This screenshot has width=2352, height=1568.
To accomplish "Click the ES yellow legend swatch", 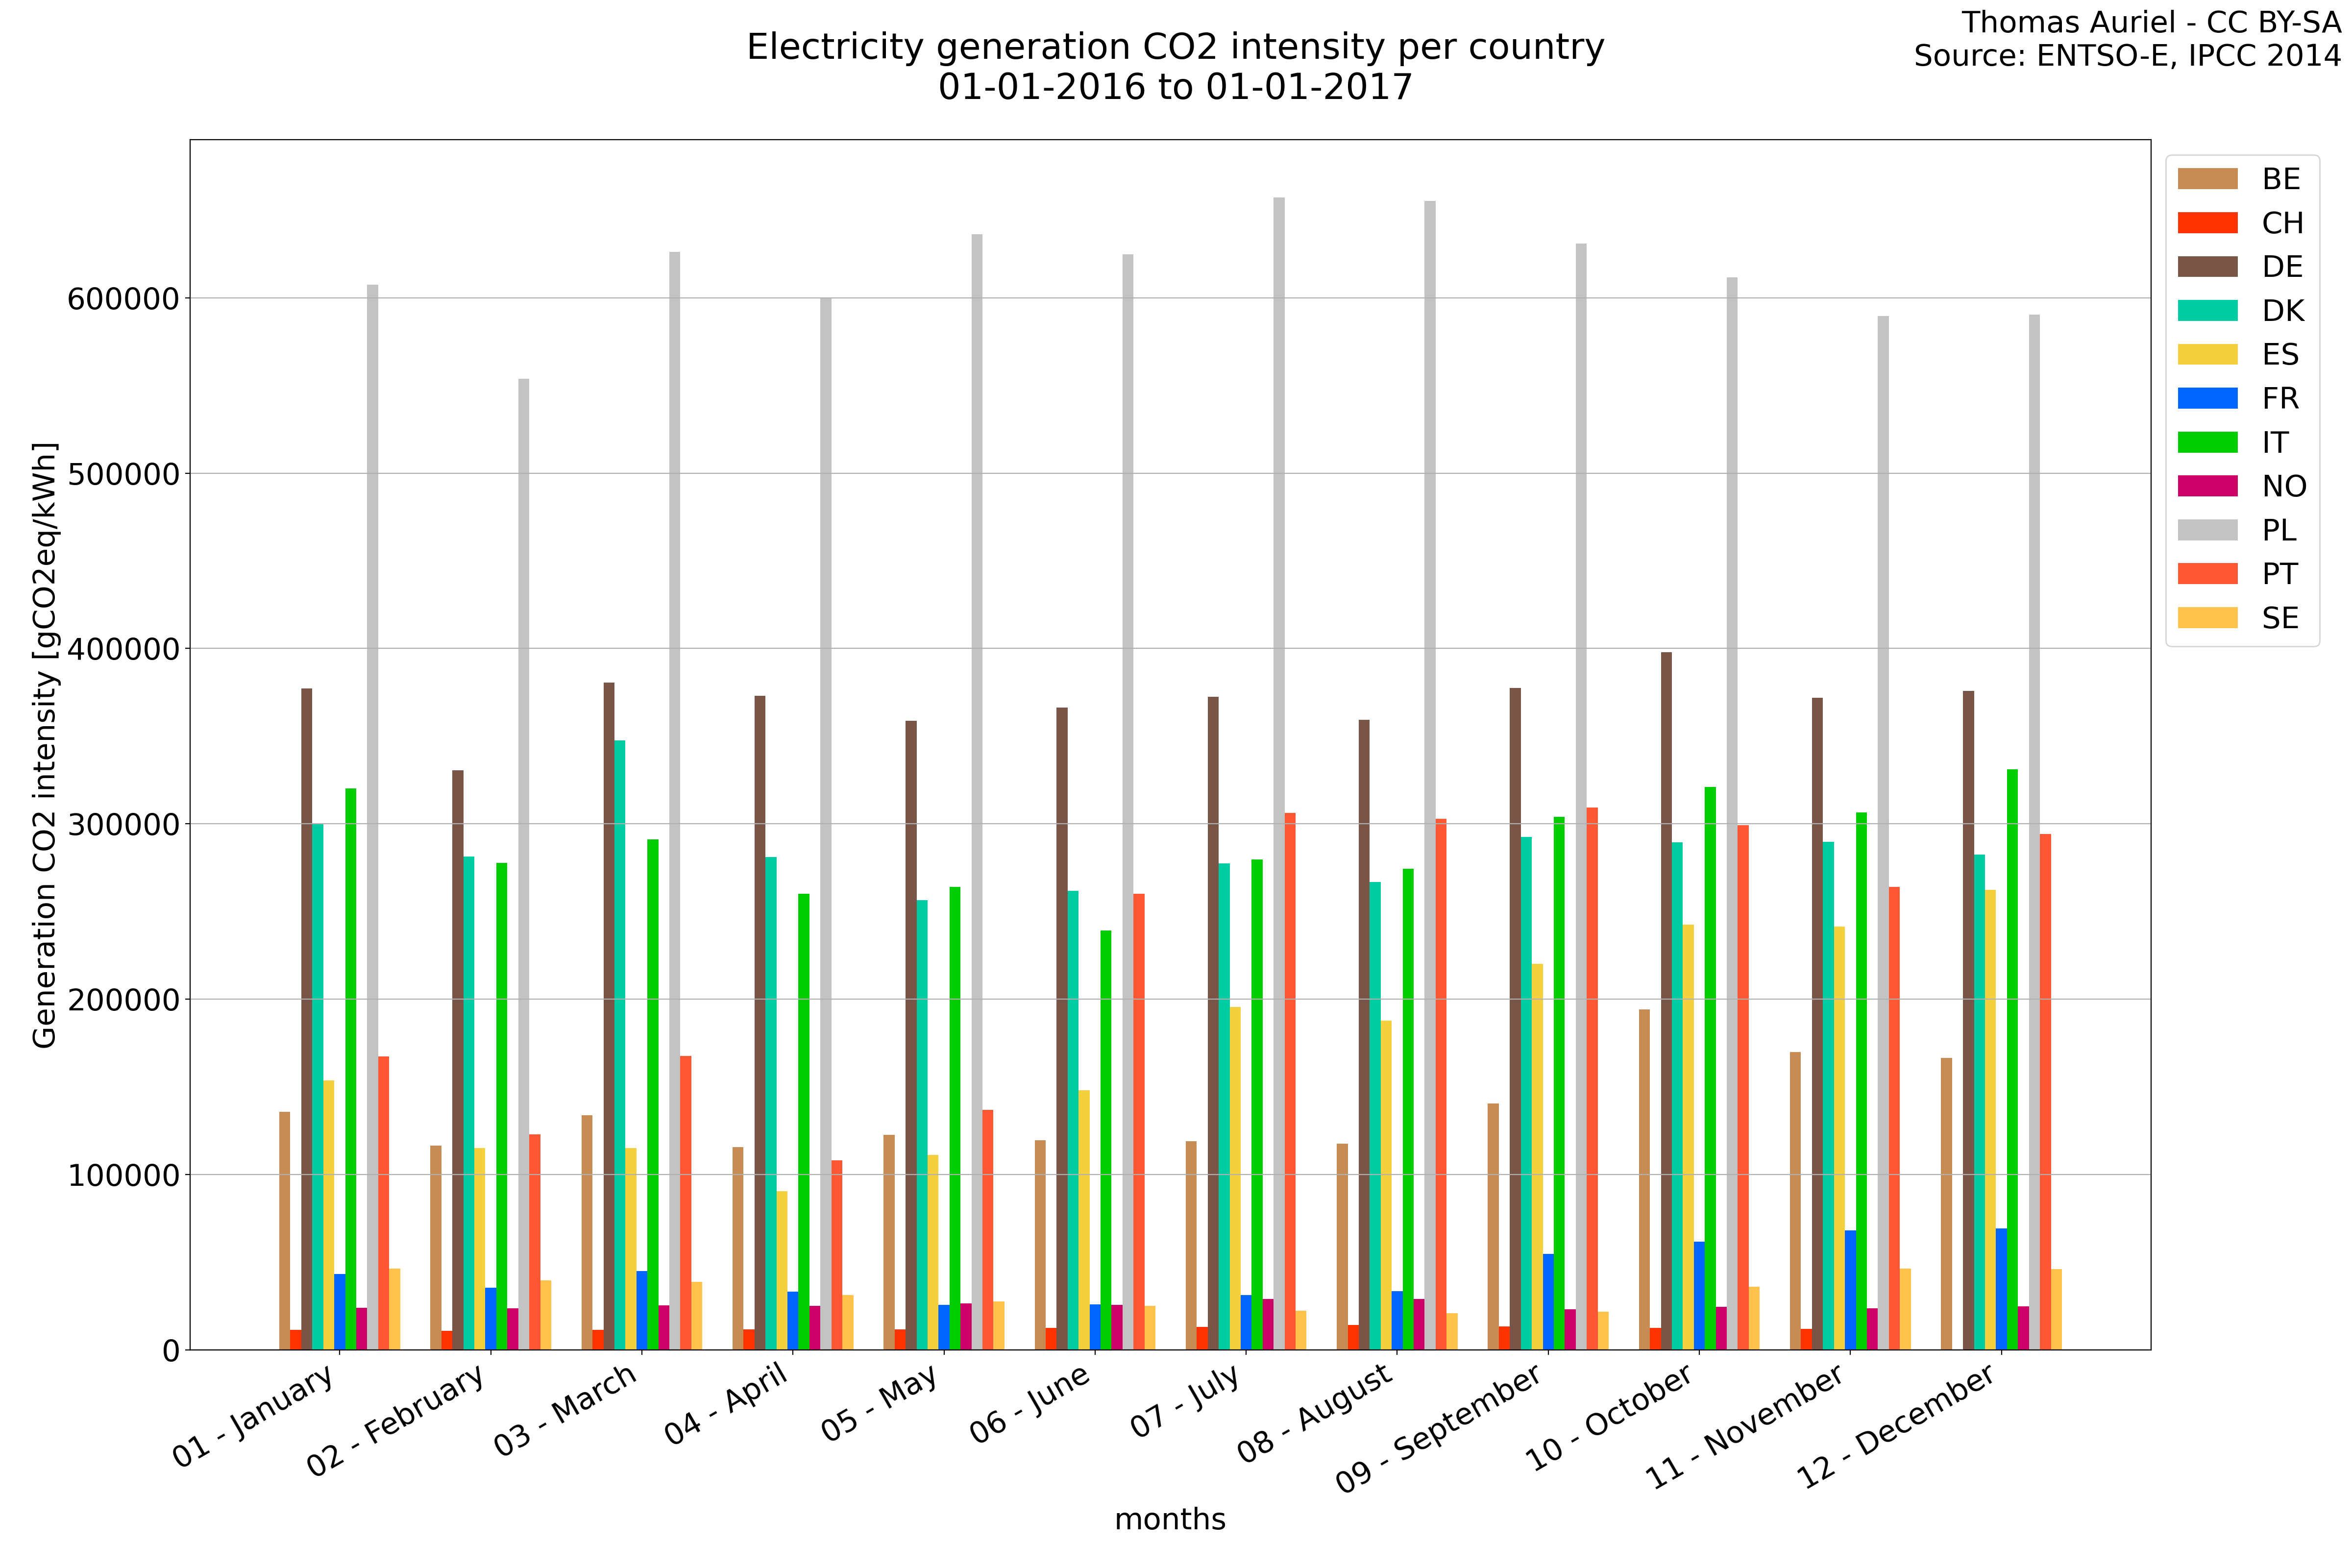I will (x=2207, y=355).
